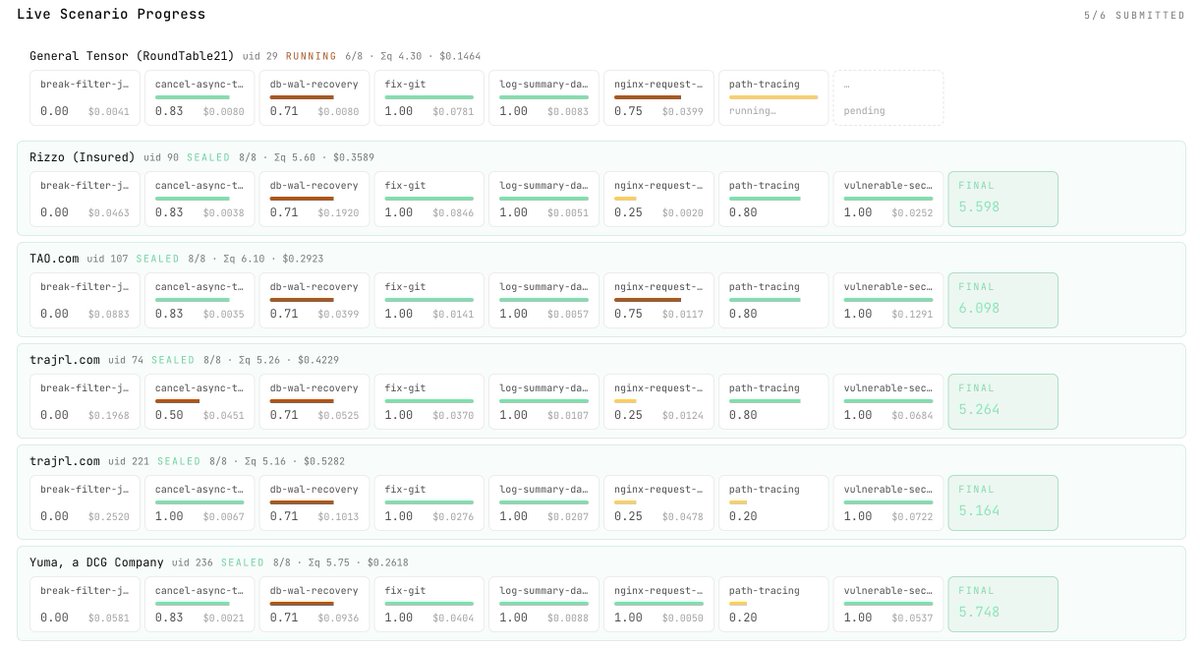Click the $0.1013 cost value

coord(338,517)
